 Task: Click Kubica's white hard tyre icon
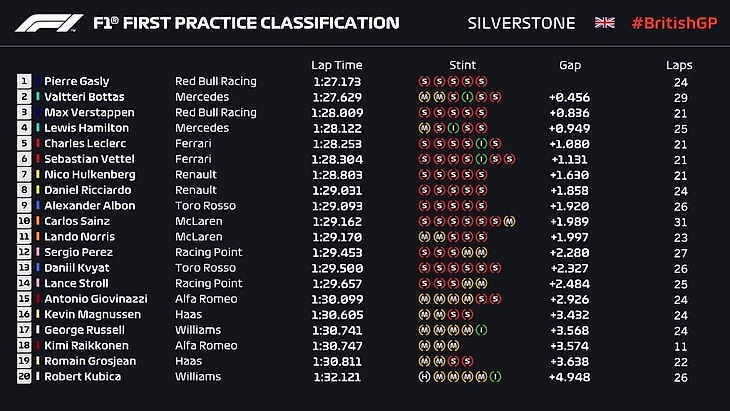tap(425, 377)
